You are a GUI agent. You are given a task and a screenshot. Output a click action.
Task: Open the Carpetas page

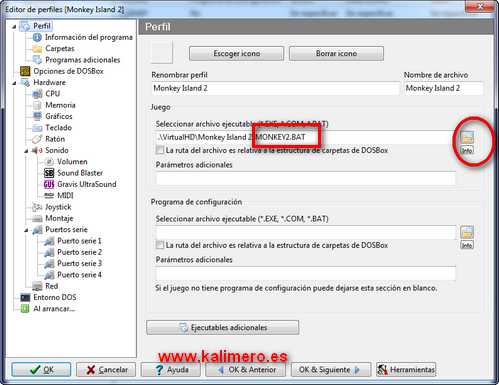click(60, 49)
